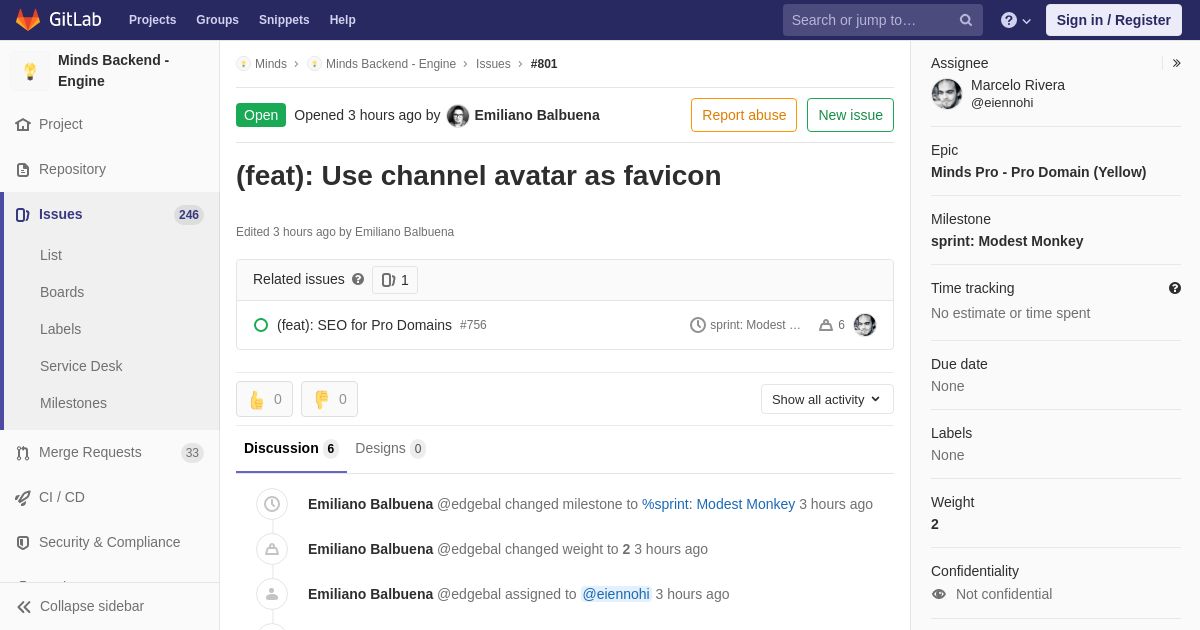This screenshot has width=1200, height=630.
Task: Click the @eiennohi mention
Action: tap(616, 594)
